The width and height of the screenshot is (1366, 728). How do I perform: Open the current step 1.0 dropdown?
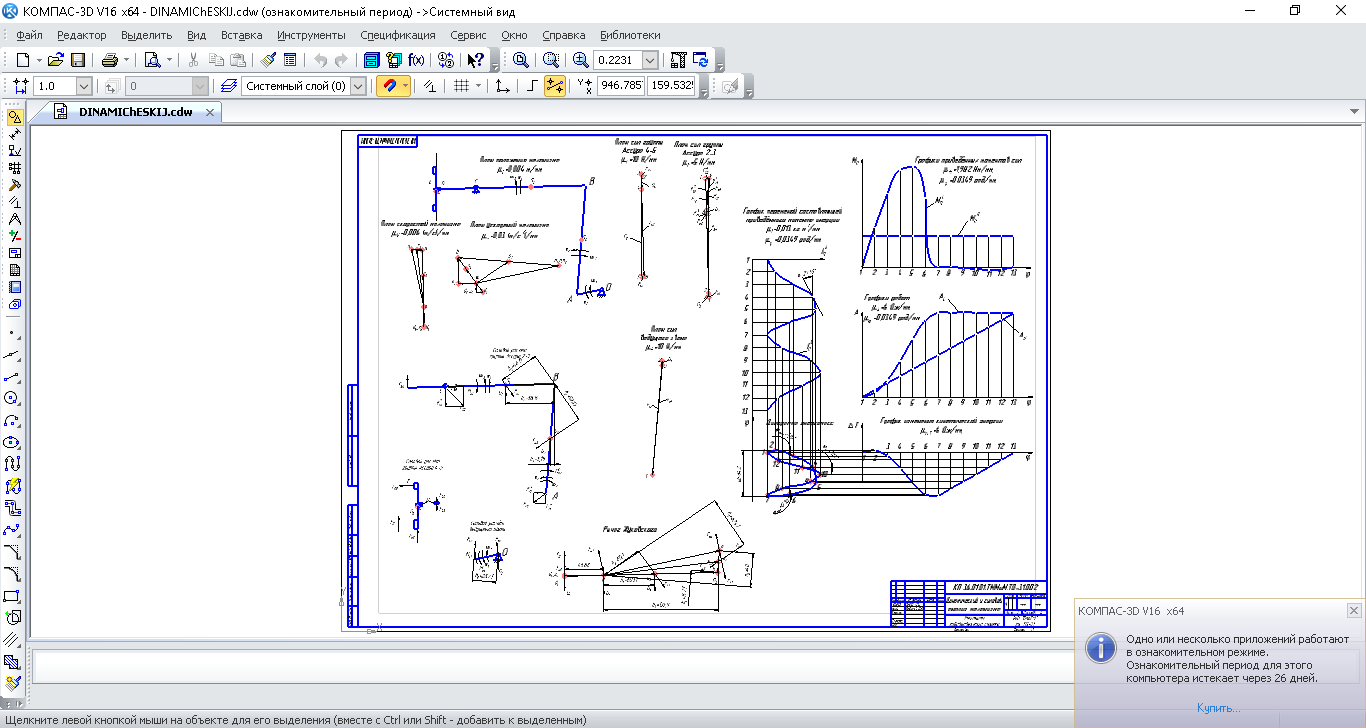[x=84, y=86]
